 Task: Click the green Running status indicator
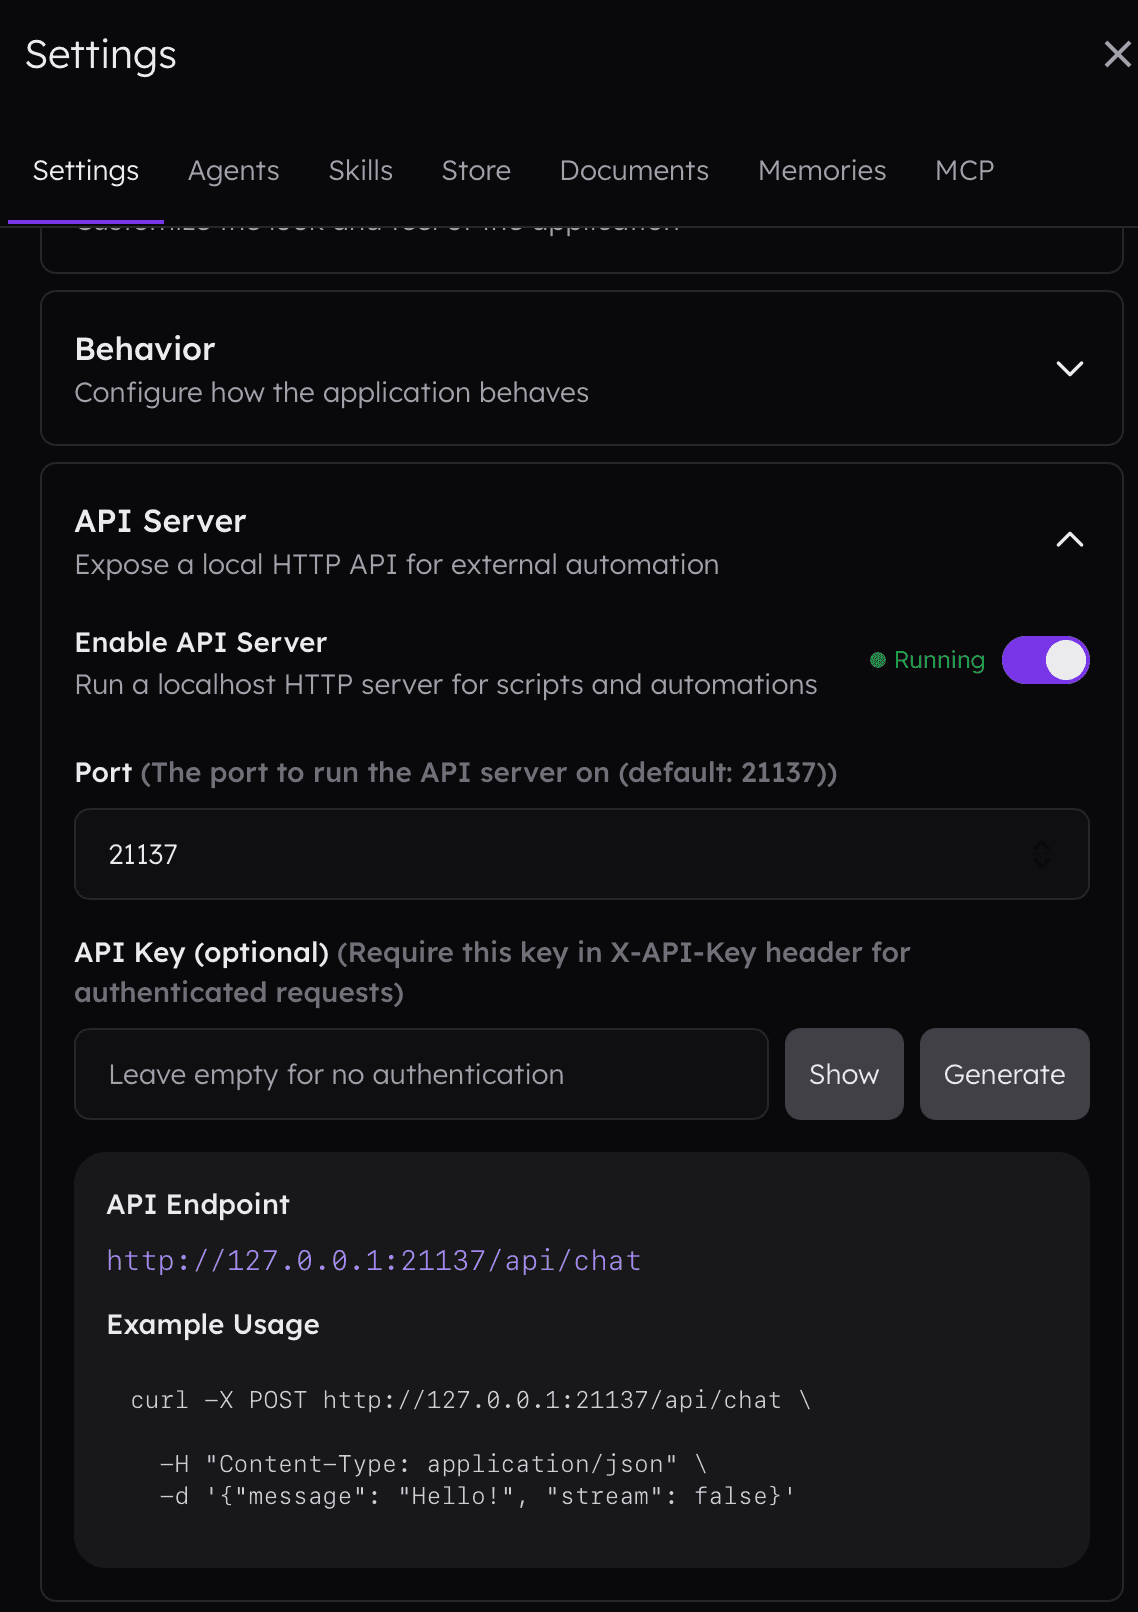[927, 660]
